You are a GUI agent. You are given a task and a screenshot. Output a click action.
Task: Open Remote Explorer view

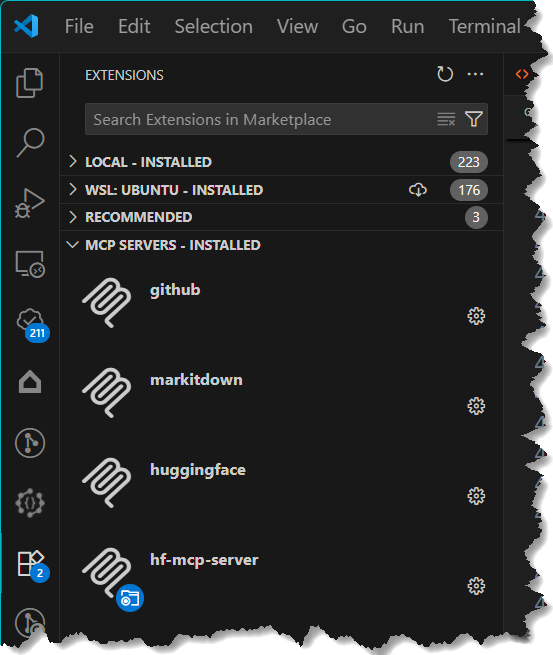[x=30, y=264]
